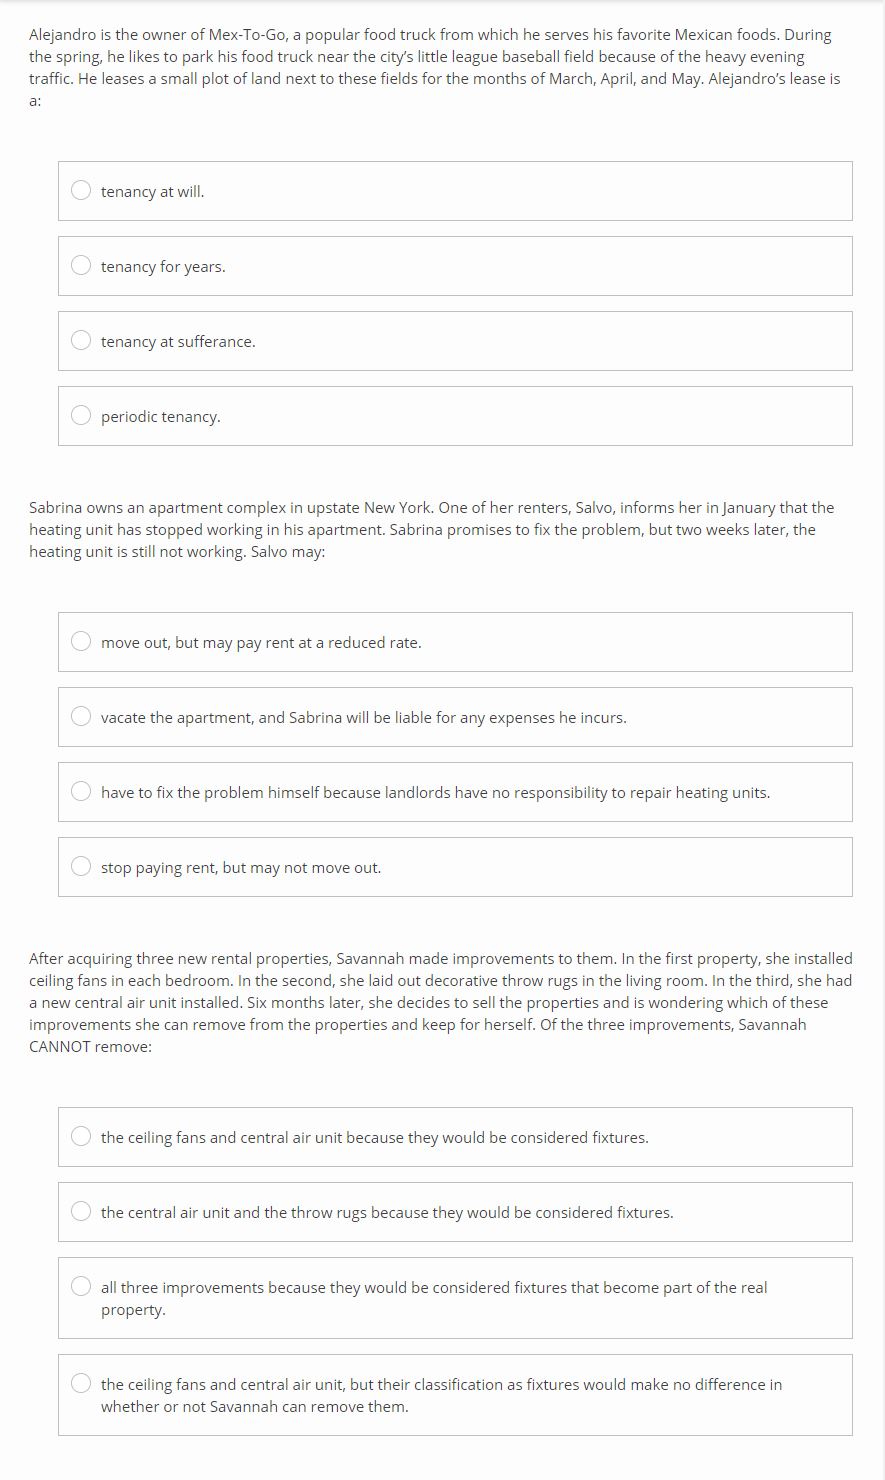Click the reduced rent rate answer row

tap(455, 641)
